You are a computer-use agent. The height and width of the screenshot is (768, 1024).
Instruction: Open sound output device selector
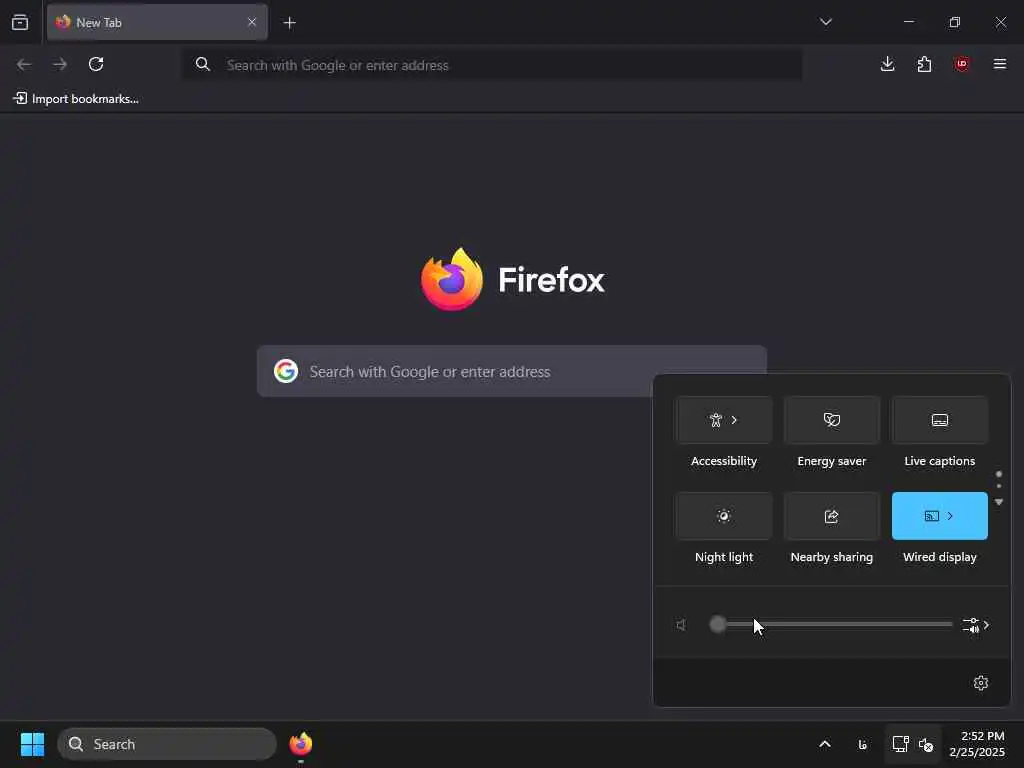click(x=975, y=625)
